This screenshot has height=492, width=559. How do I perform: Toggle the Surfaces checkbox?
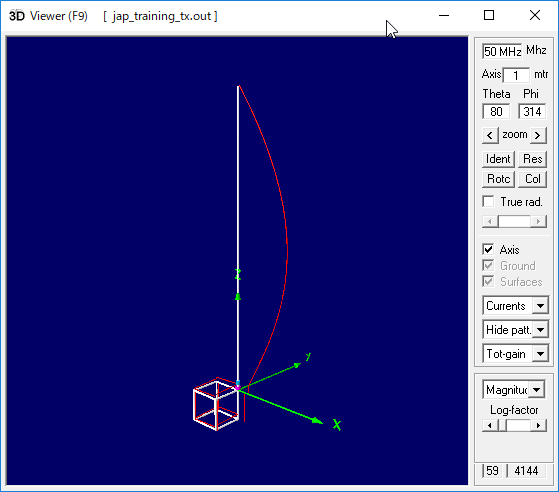488,281
